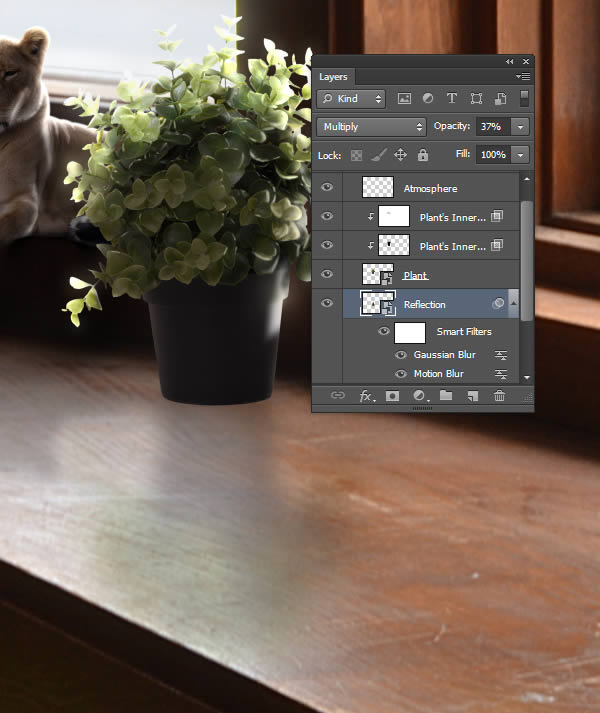600x713 pixels.
Task: Open the Opacity slider dropdown arrow
Action: (520, 127)
